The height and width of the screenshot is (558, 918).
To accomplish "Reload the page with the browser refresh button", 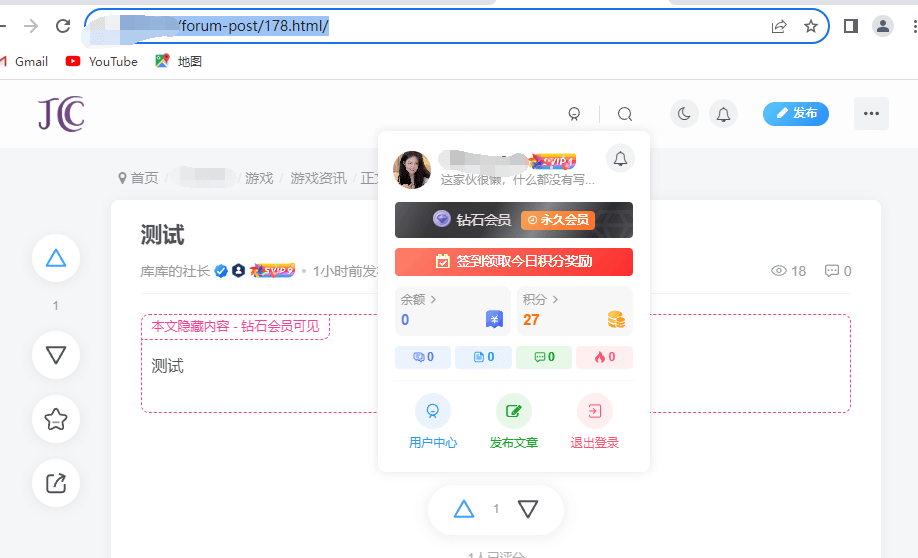I will coord(63,26).
